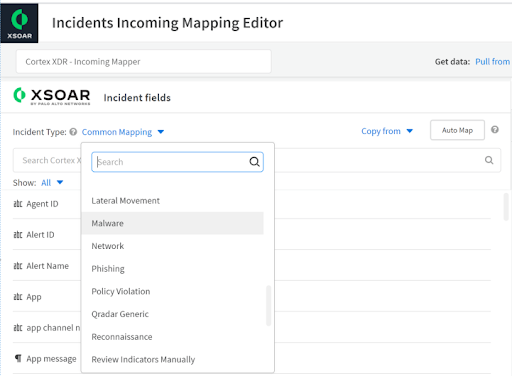This screenshot has height=376, width=512.
Task: Choose Reconnaissance from the list
Action: click(x=172, y=337)
